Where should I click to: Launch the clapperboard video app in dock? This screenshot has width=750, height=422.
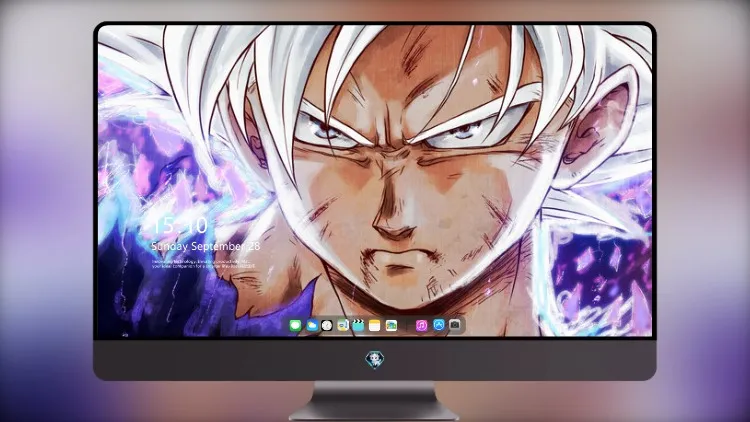(359, 325)
